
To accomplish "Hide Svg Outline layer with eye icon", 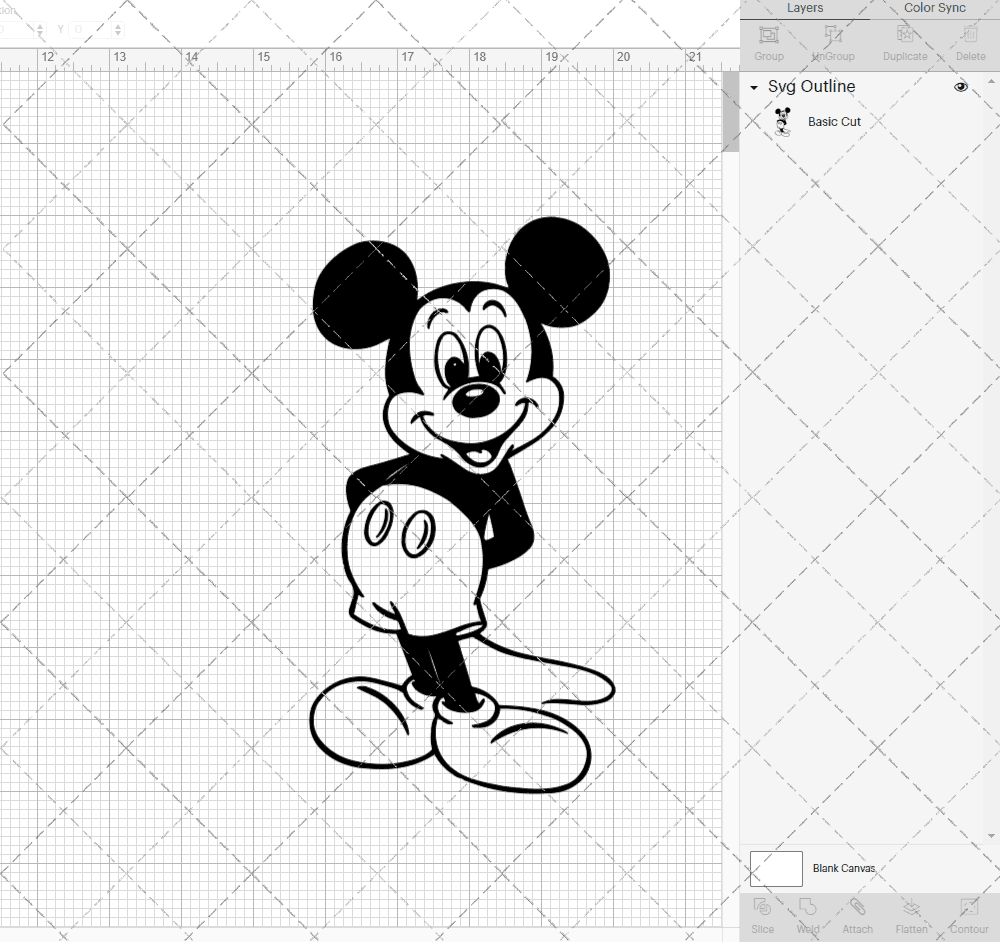I will (x=960, y=87).
